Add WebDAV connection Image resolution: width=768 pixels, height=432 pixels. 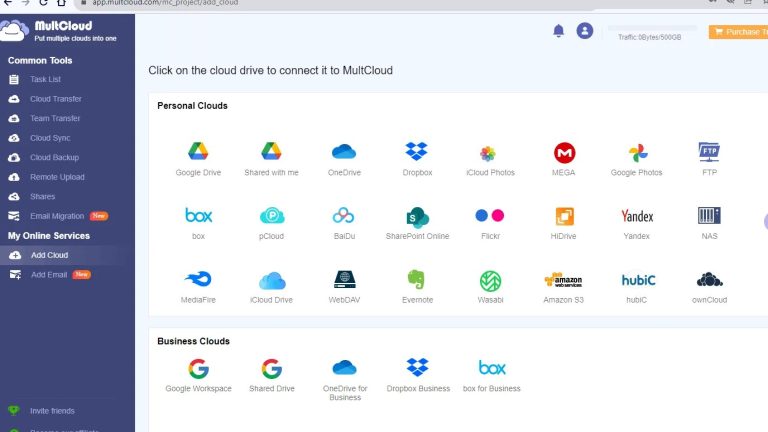344,287
